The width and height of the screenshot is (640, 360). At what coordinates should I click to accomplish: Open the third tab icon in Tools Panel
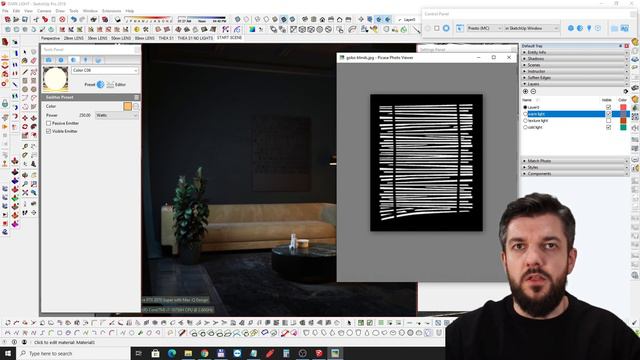tap(73, 60)
